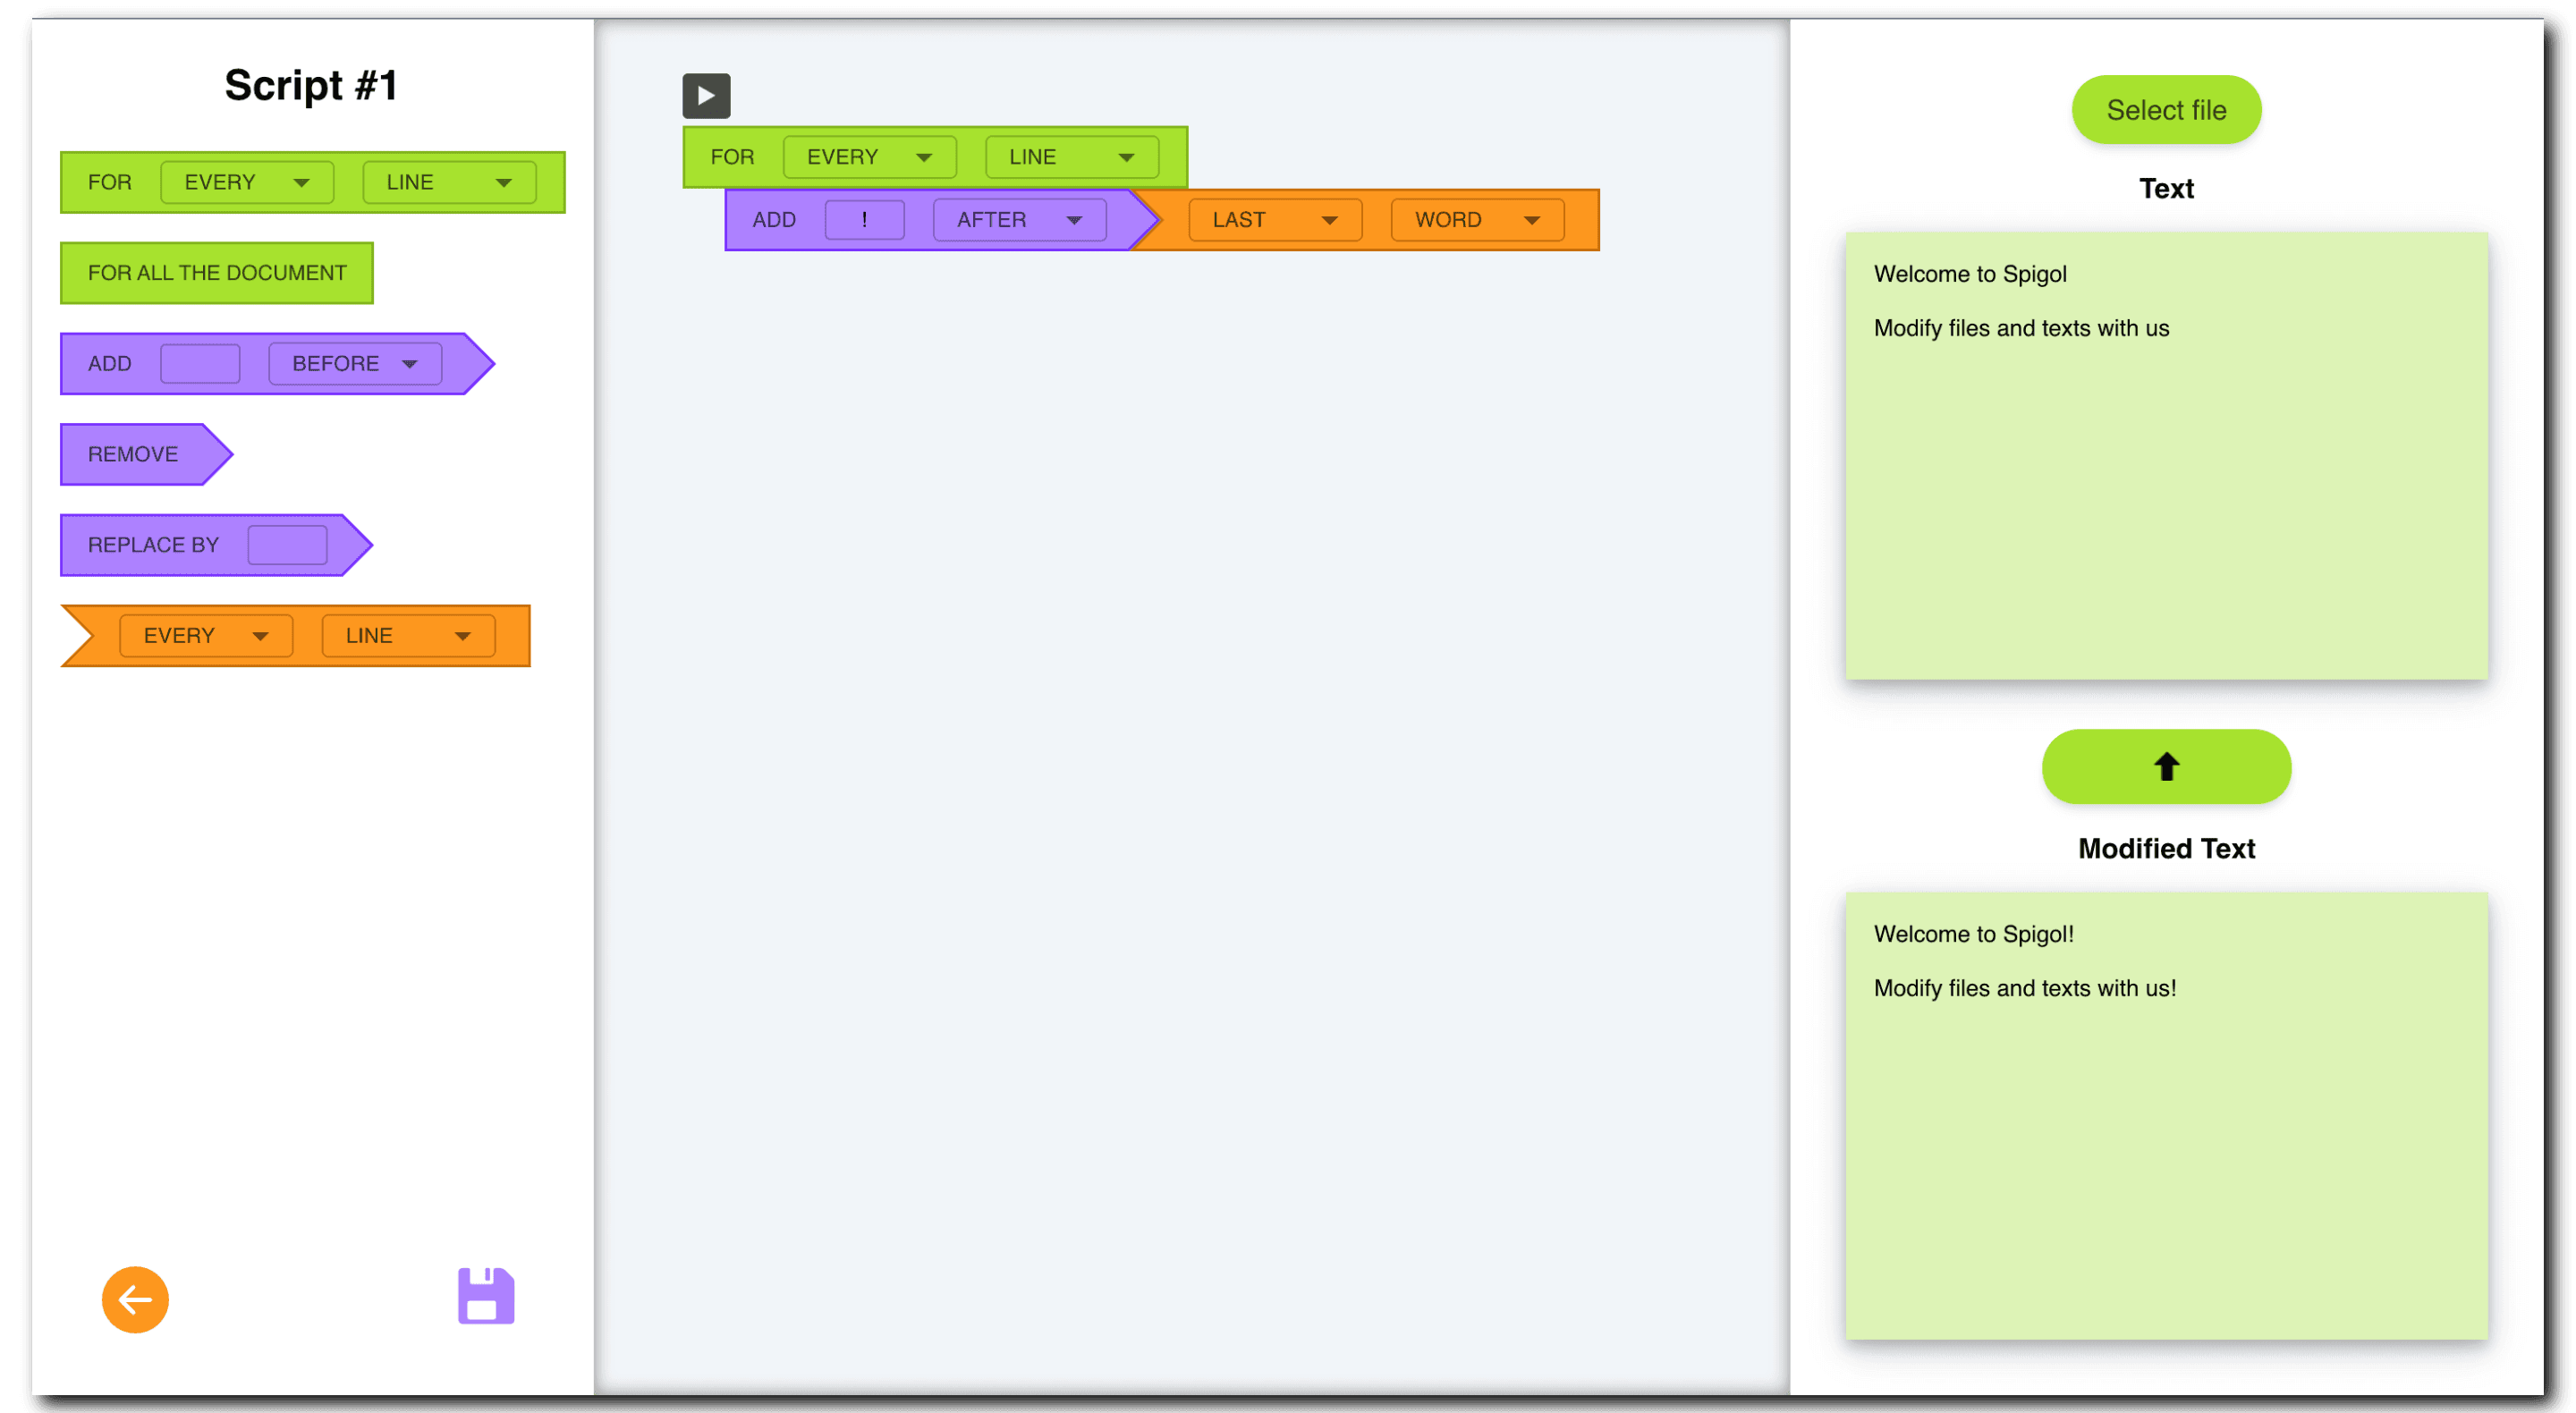The image size is (2576, 1413).
Task: Click the up arrow button above Modified Text
Action: tap(2166, 766)
